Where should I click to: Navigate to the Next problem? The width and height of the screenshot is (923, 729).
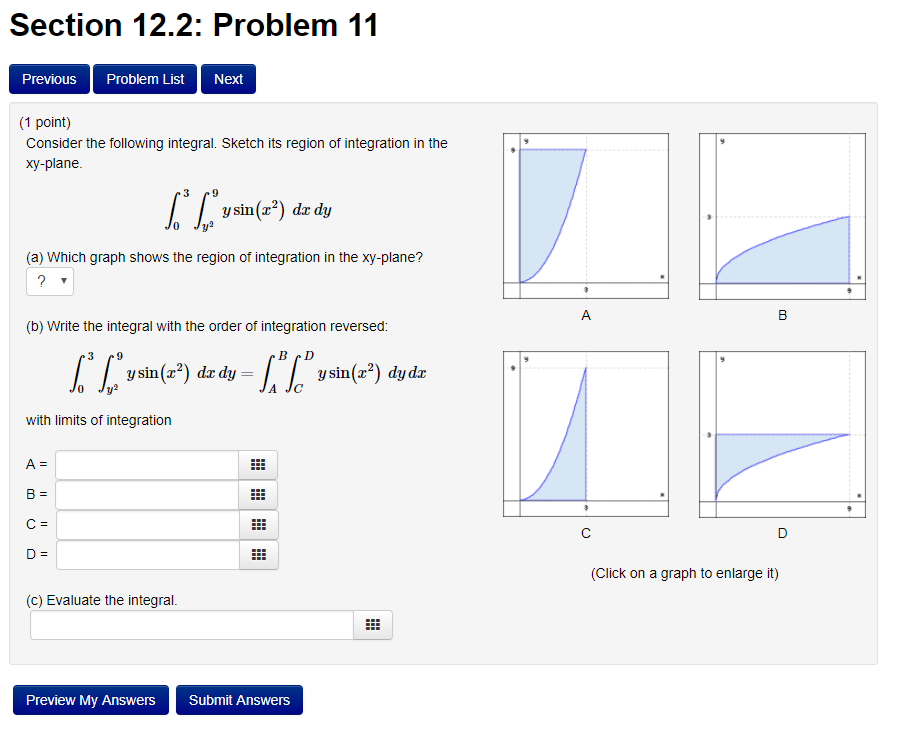coord(227,79)
